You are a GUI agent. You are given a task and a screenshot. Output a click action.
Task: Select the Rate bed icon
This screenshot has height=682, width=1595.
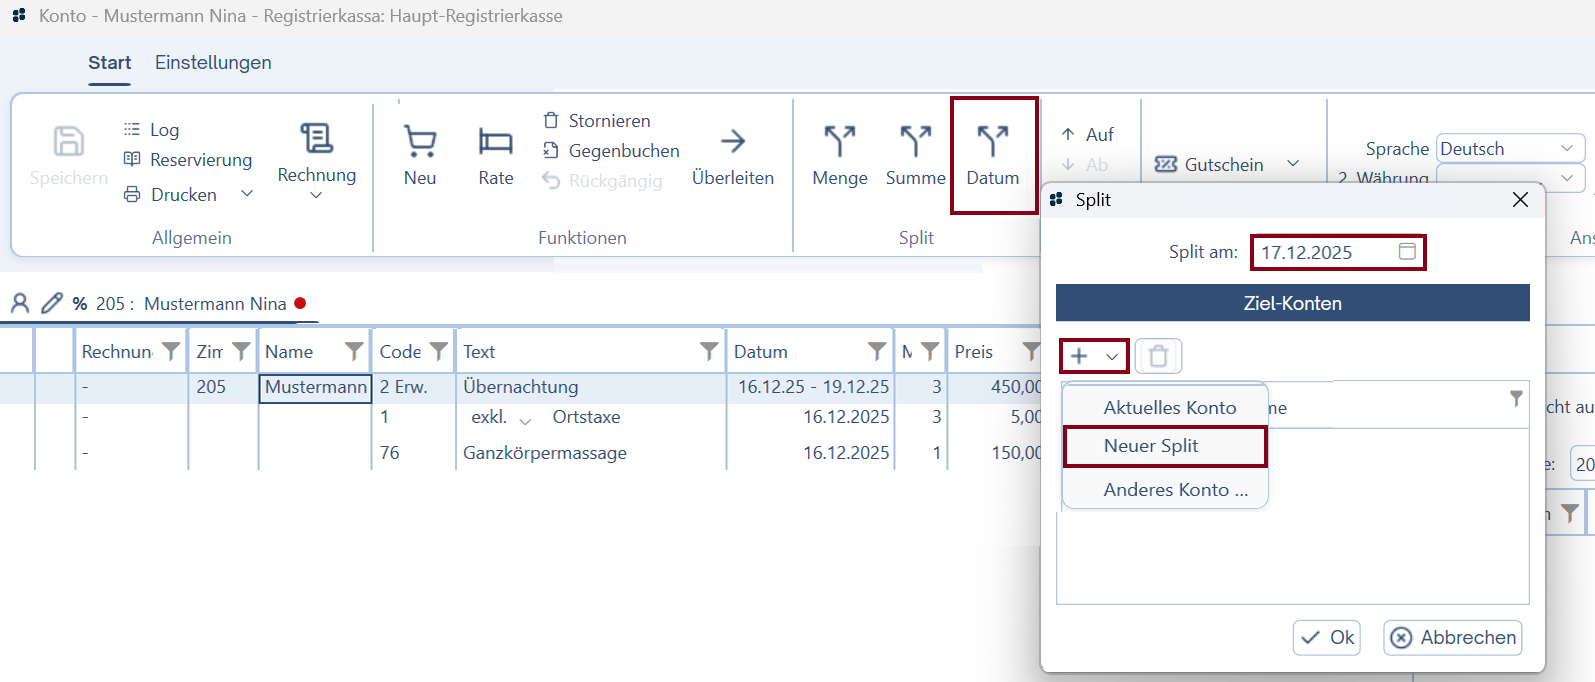[495, 142]
